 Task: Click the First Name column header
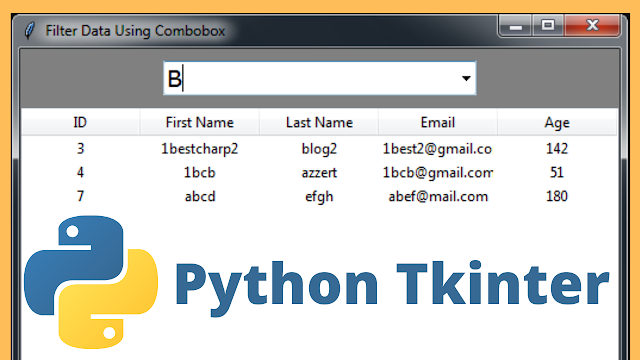(x=200, y=122)
